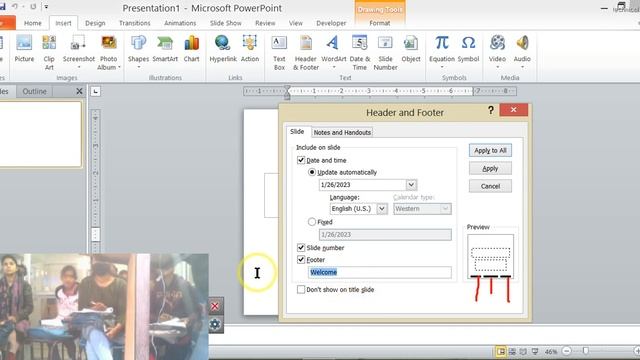Insert an Equation

442,51
